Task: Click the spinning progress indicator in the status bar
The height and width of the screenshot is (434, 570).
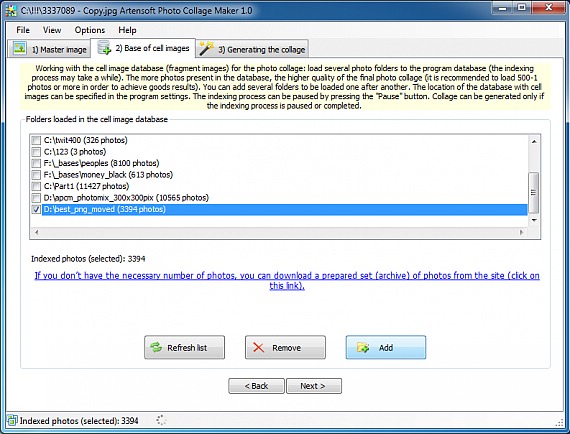Action: (x=161, y=420)
